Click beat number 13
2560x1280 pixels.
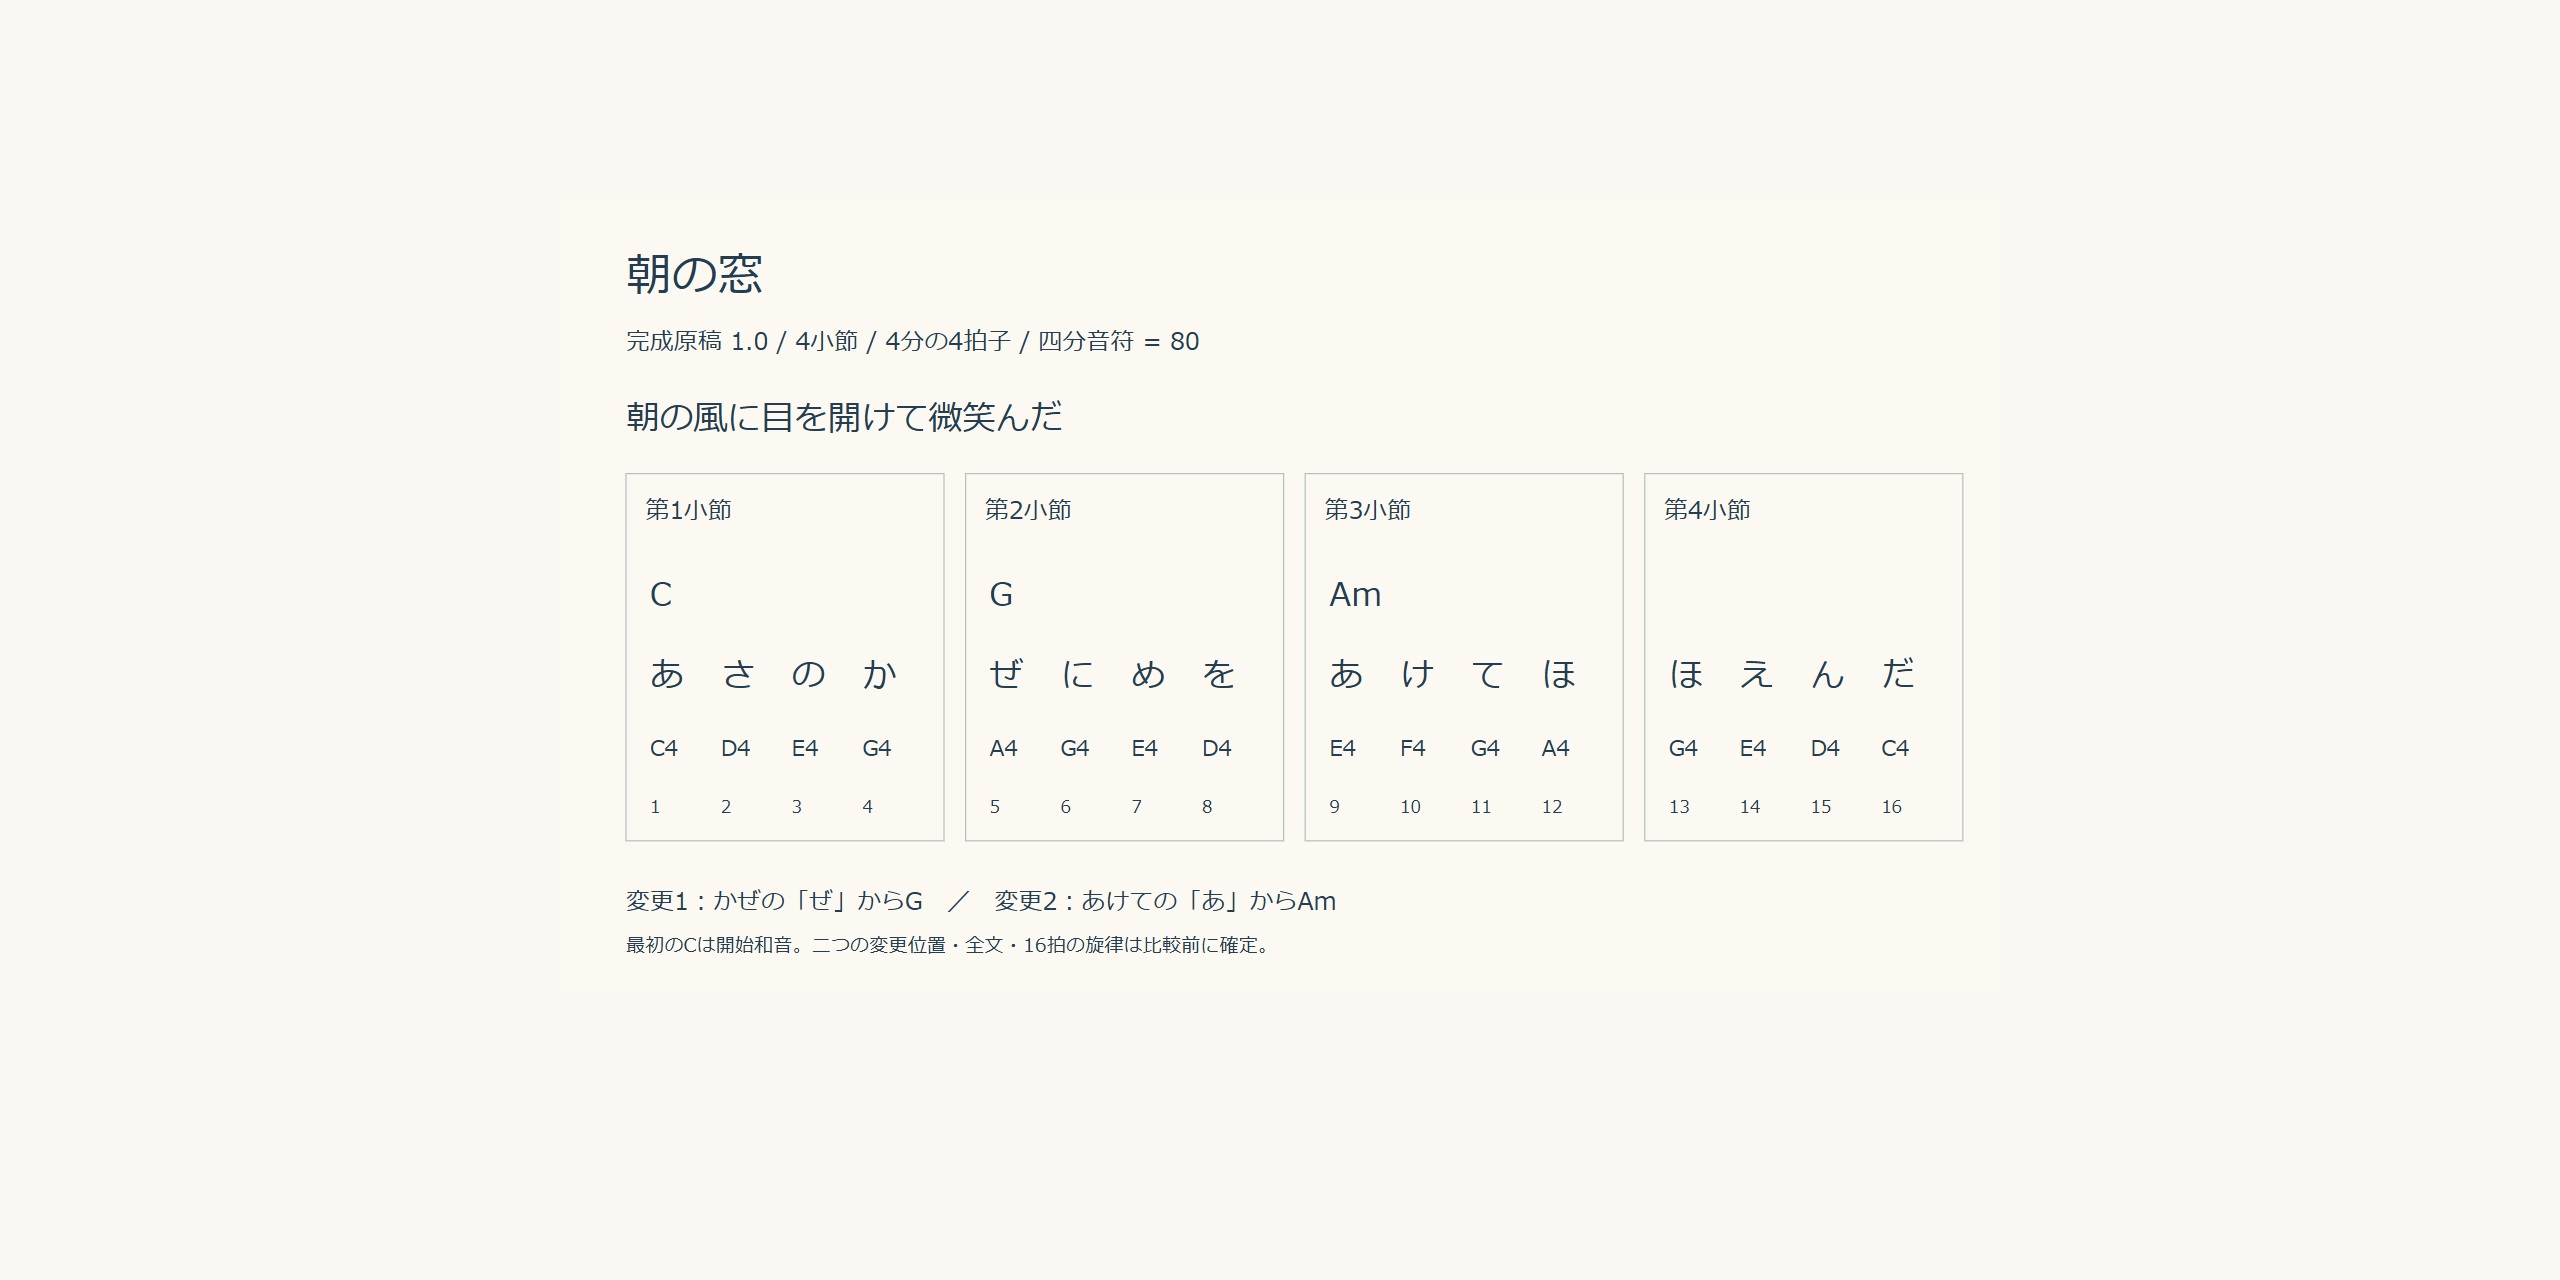1679,807
